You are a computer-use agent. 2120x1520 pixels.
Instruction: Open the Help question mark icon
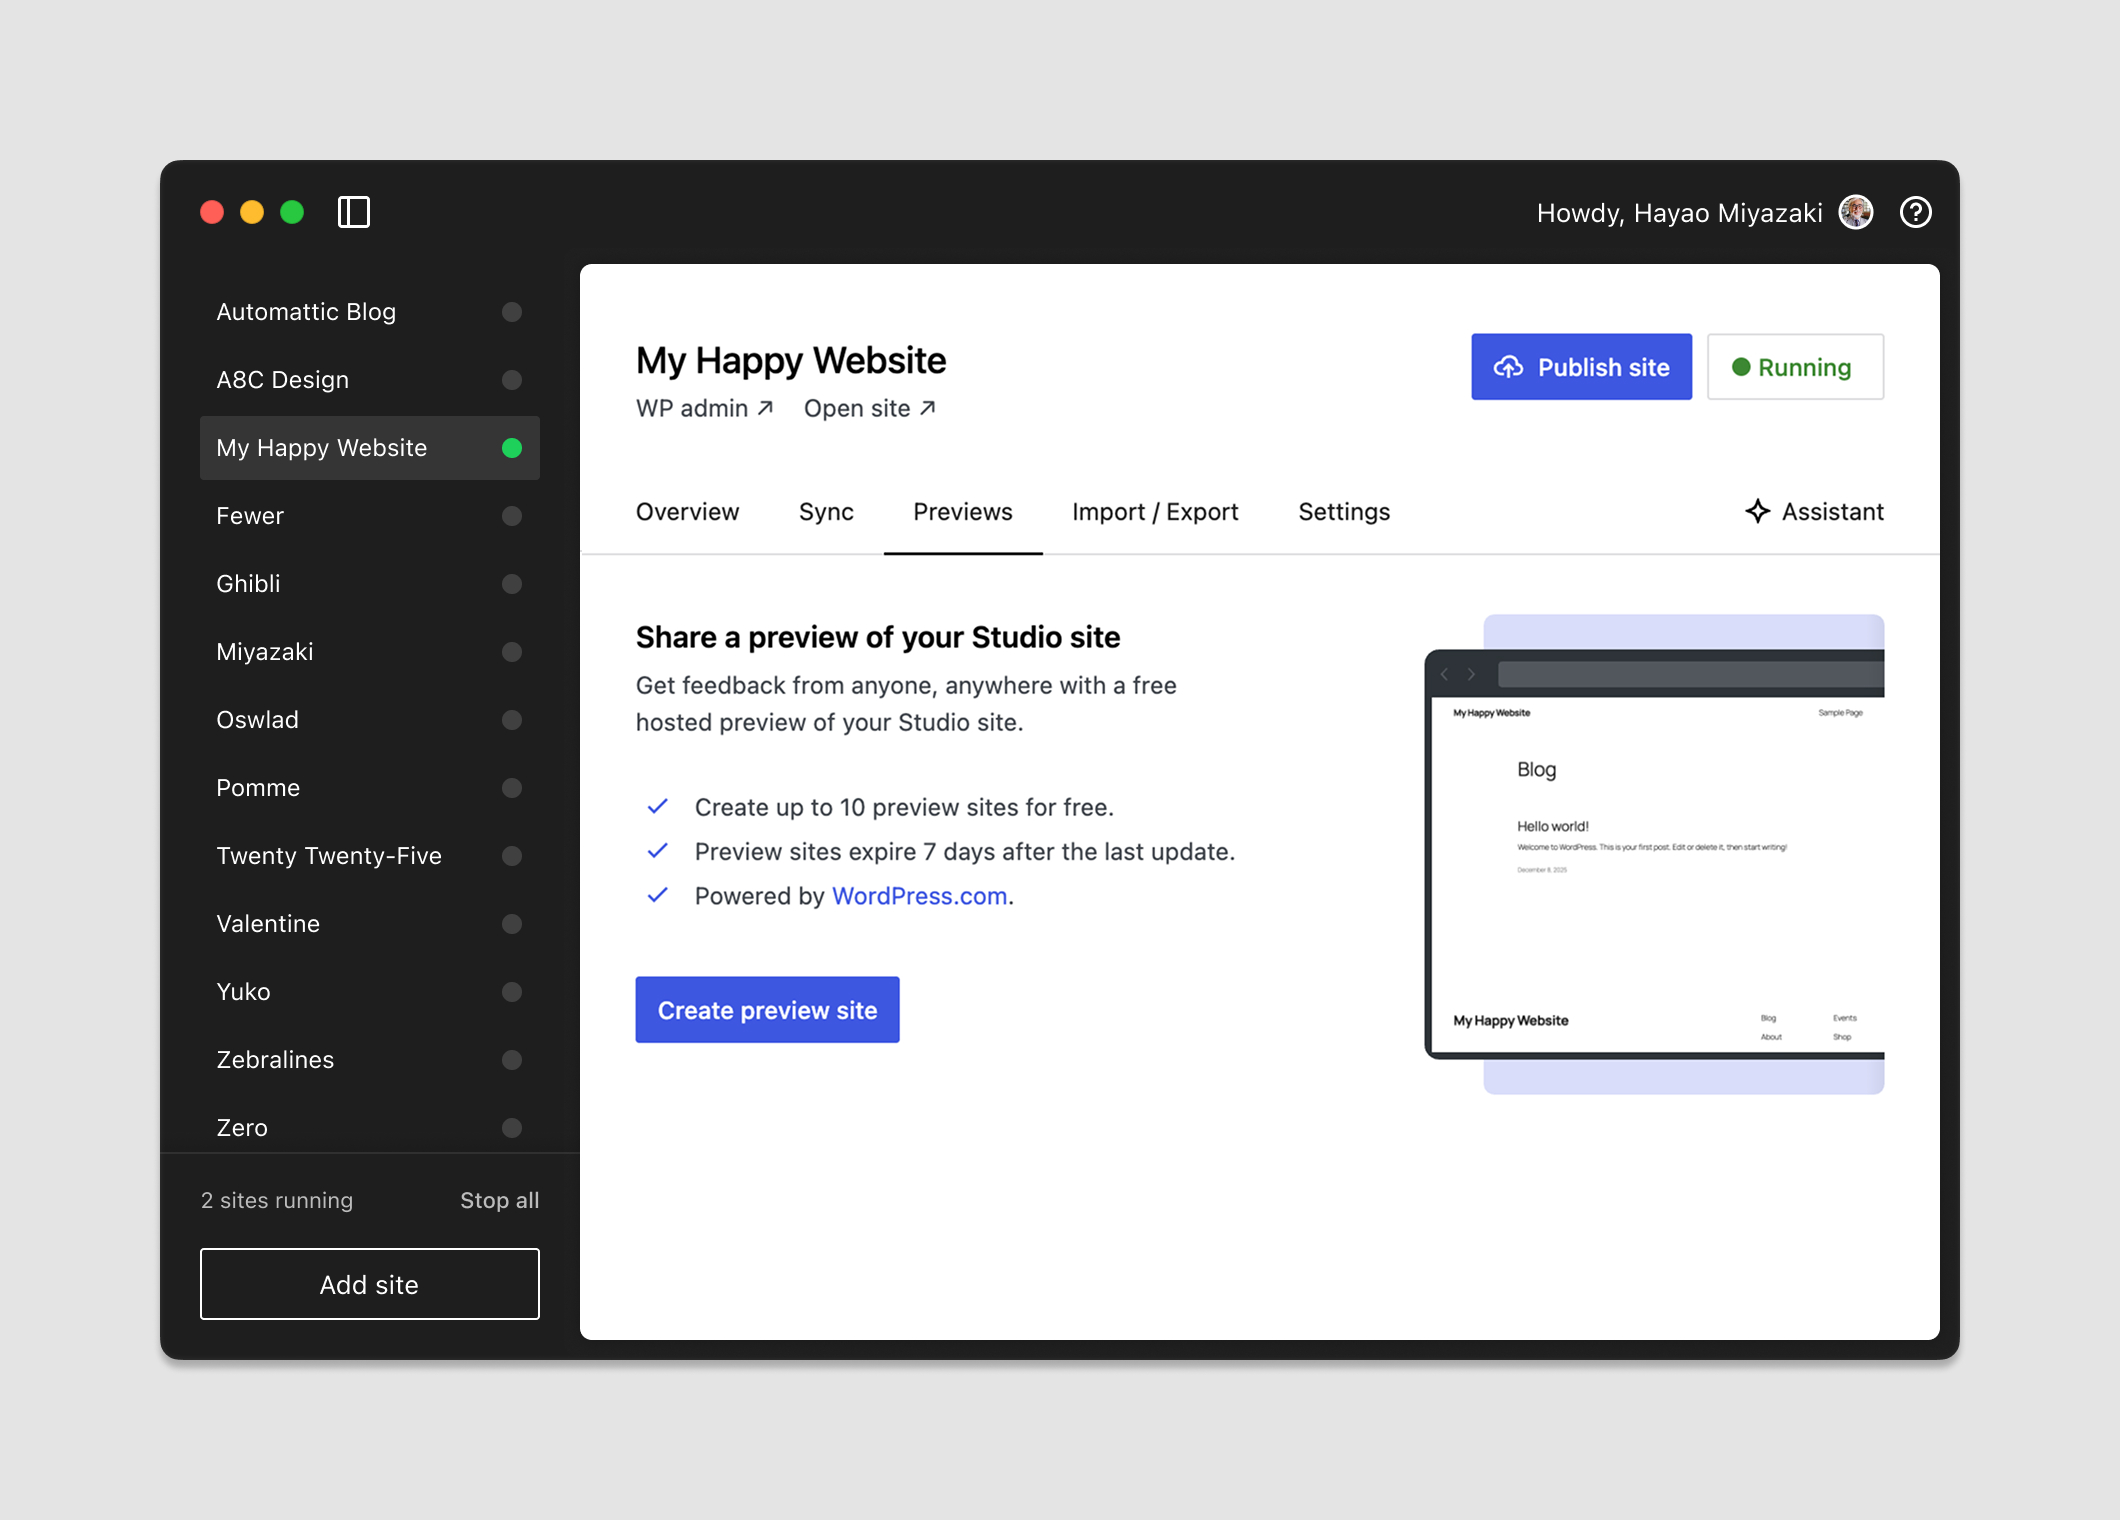click(x=1915, y=212)
